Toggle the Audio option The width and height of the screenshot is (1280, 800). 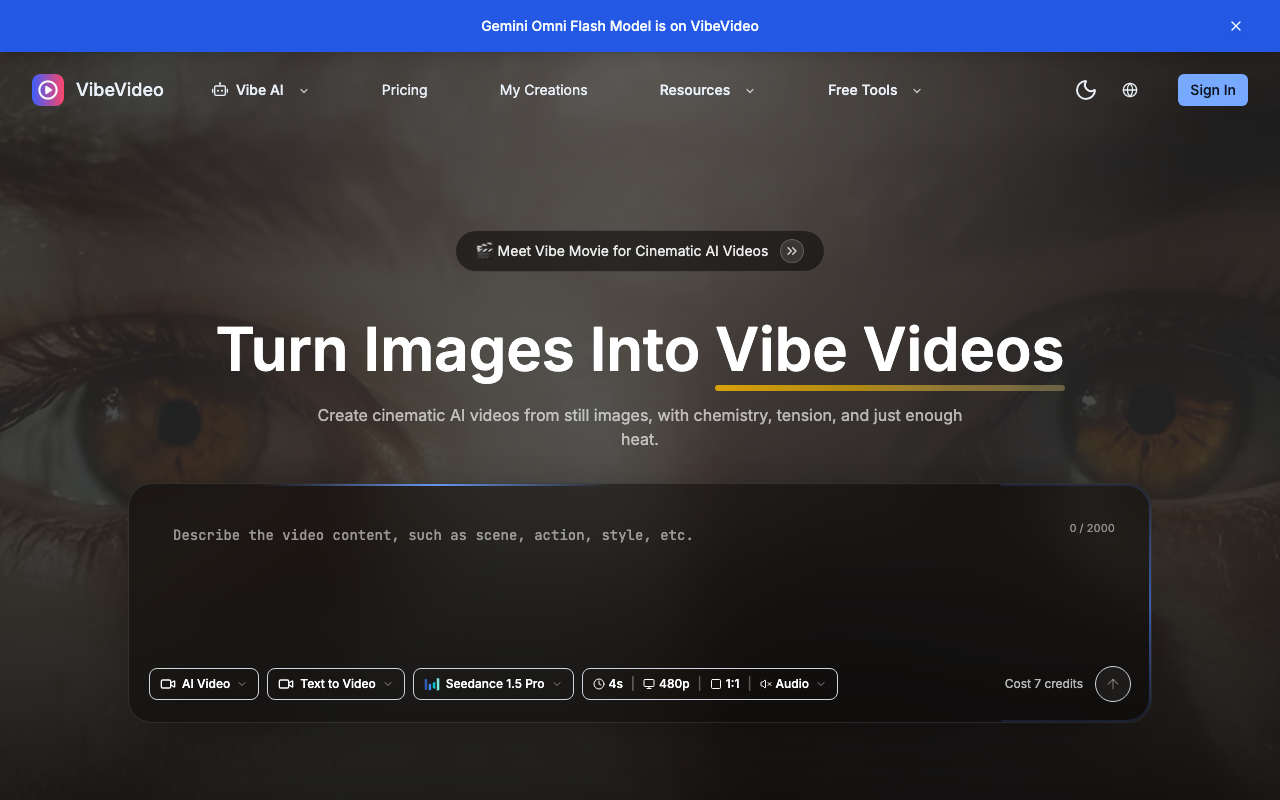tap(784, 684)
